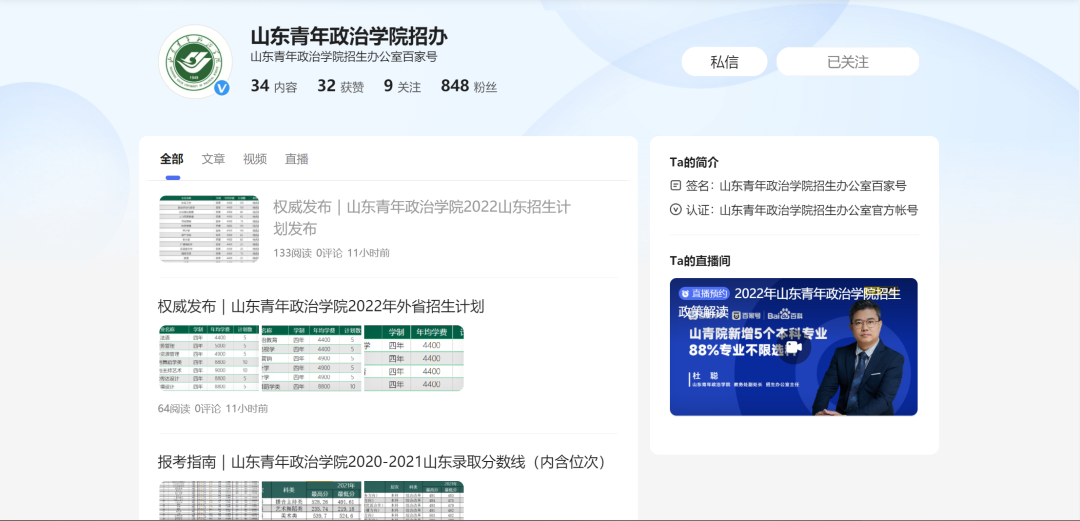Click the account name 山东青年政治学院招办
Viewport: 1080px width, 521px height.
click(349, 37)
